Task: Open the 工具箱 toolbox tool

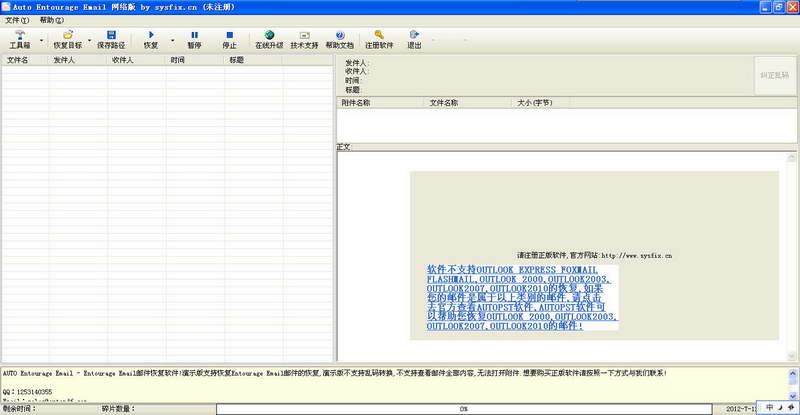Action: [19, 39]
